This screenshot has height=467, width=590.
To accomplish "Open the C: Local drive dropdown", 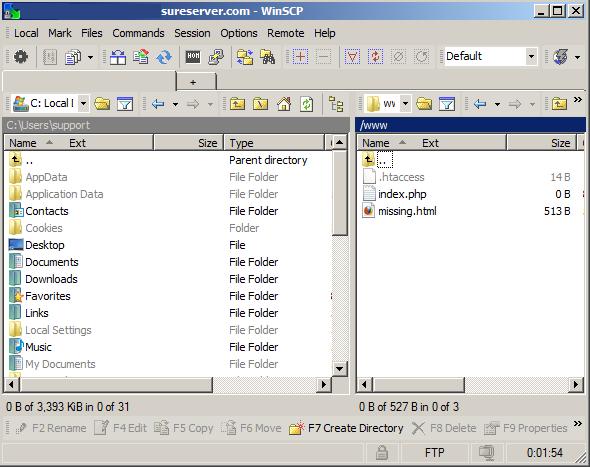I will click(83, 103).
